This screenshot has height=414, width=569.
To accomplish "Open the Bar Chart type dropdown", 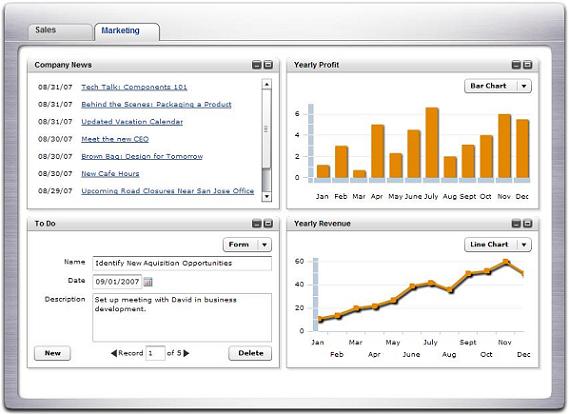I will [524, 86].
